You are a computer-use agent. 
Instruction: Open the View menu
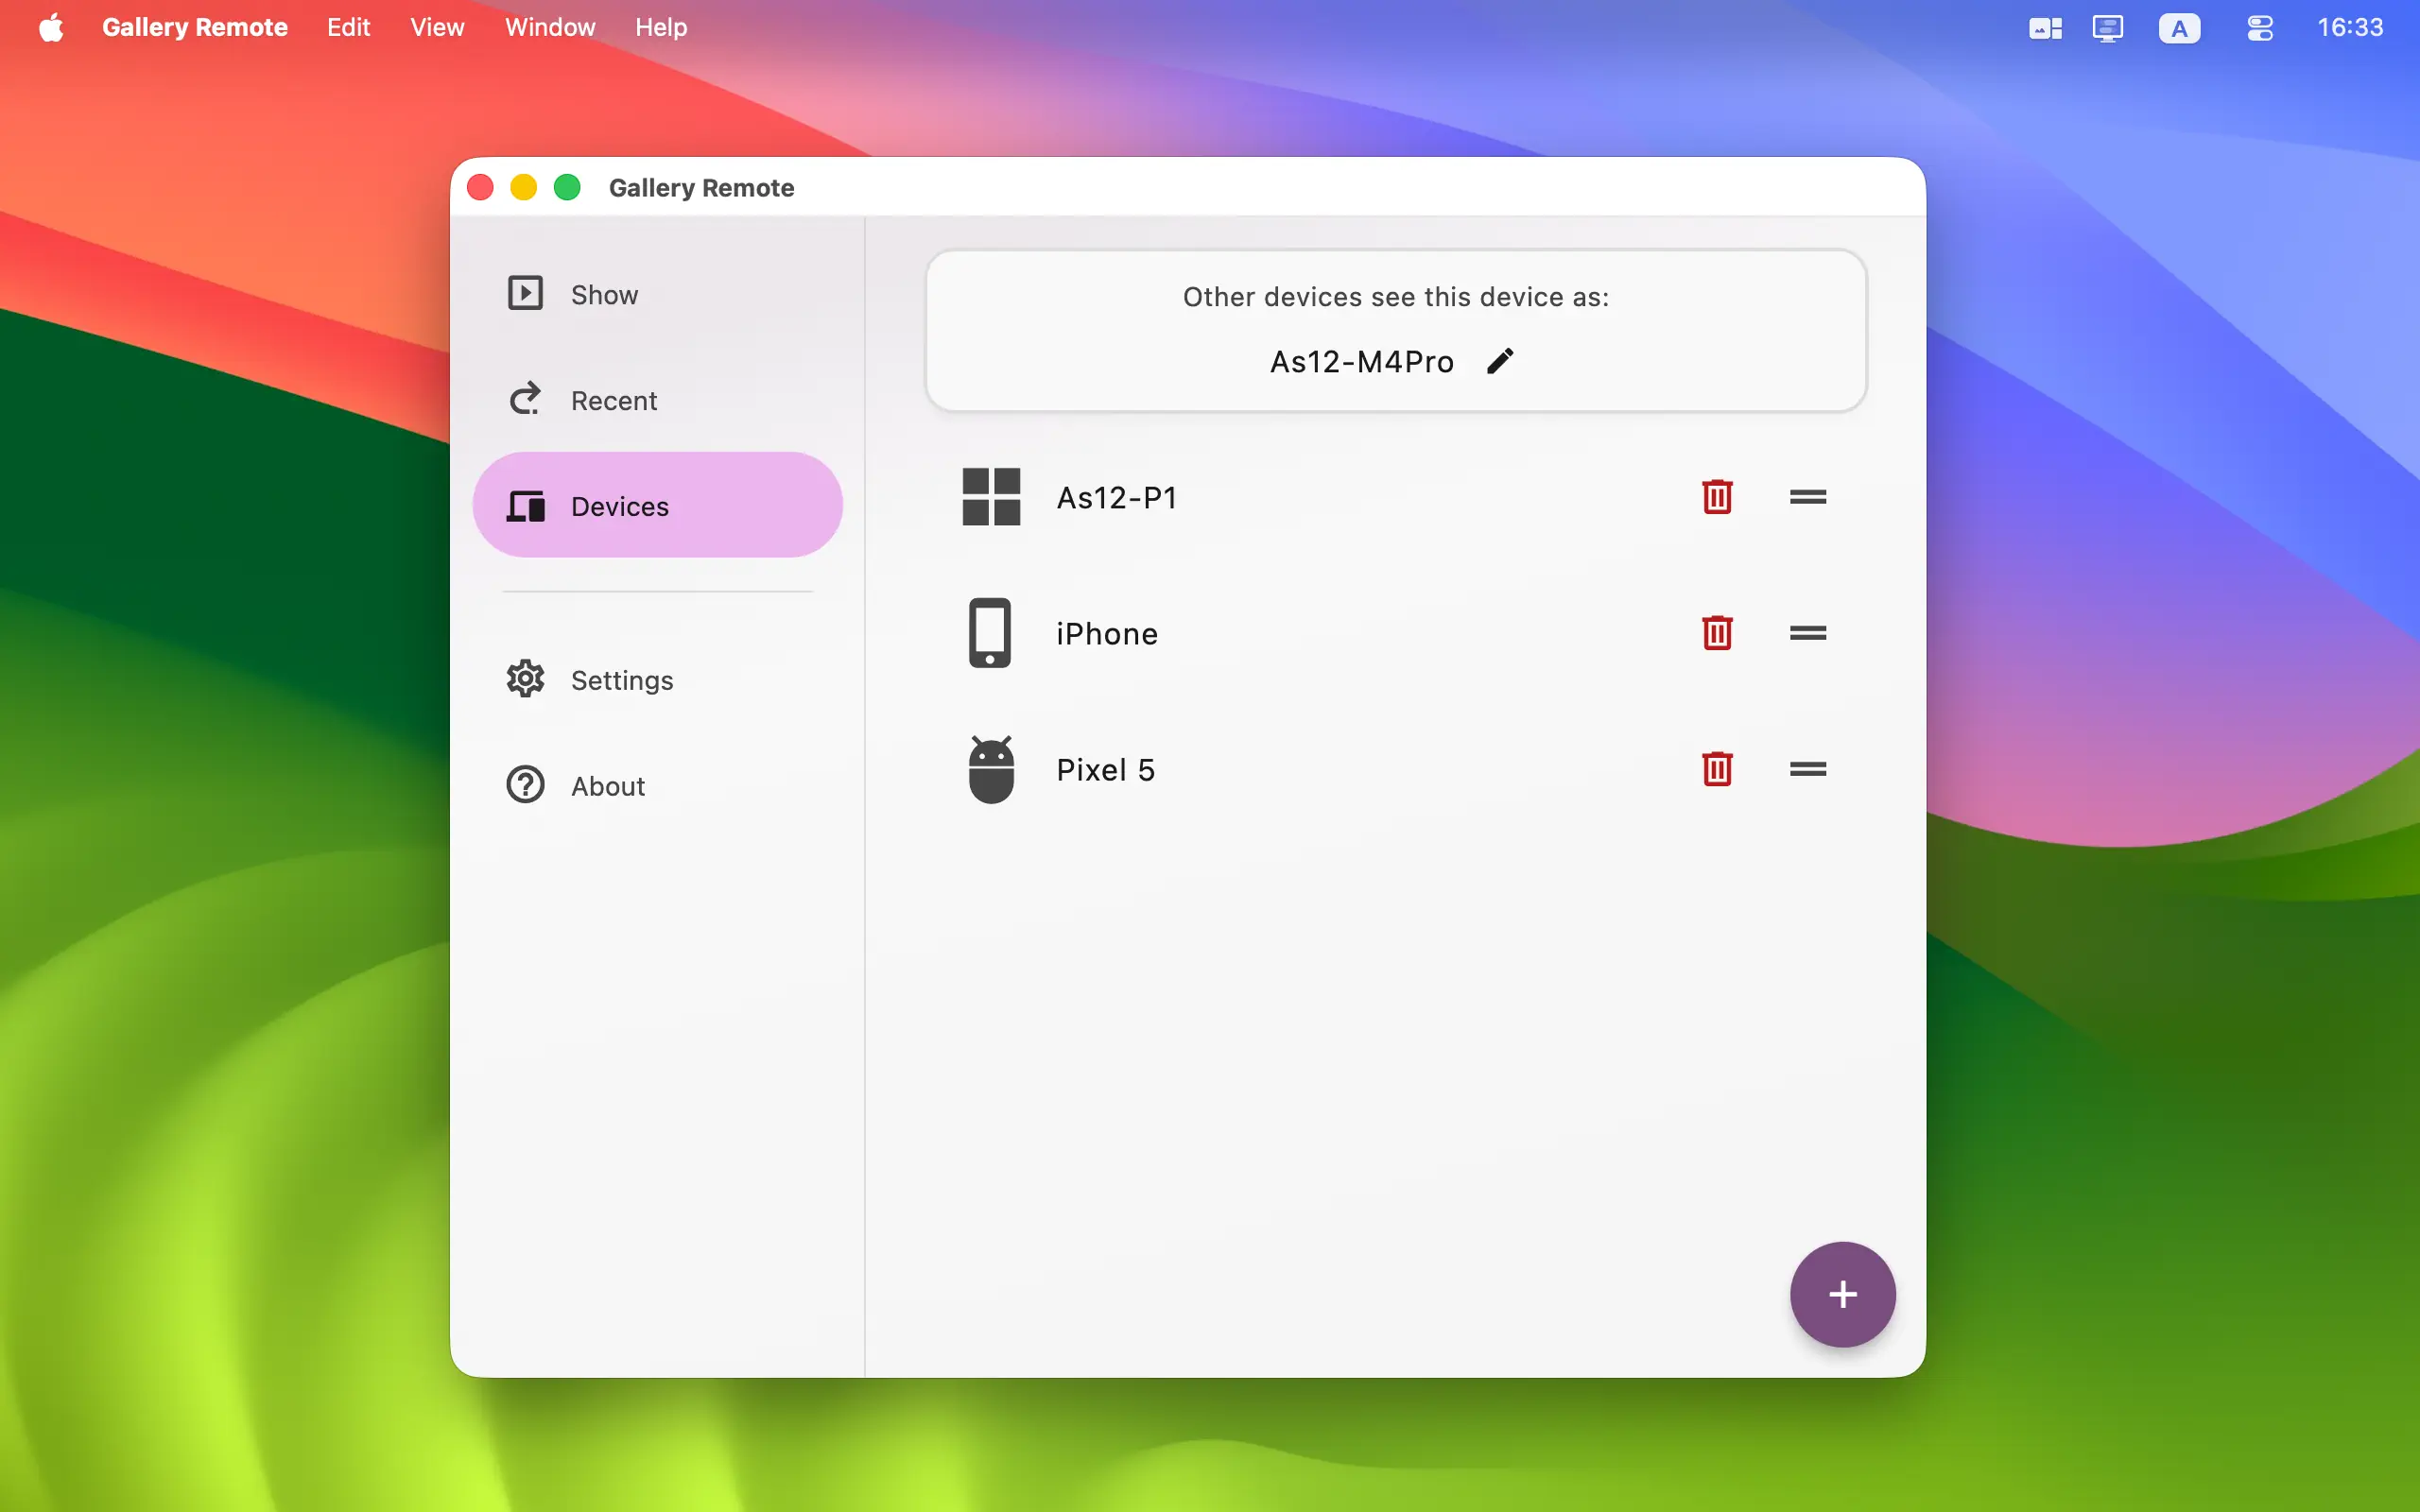coord(437,27)
